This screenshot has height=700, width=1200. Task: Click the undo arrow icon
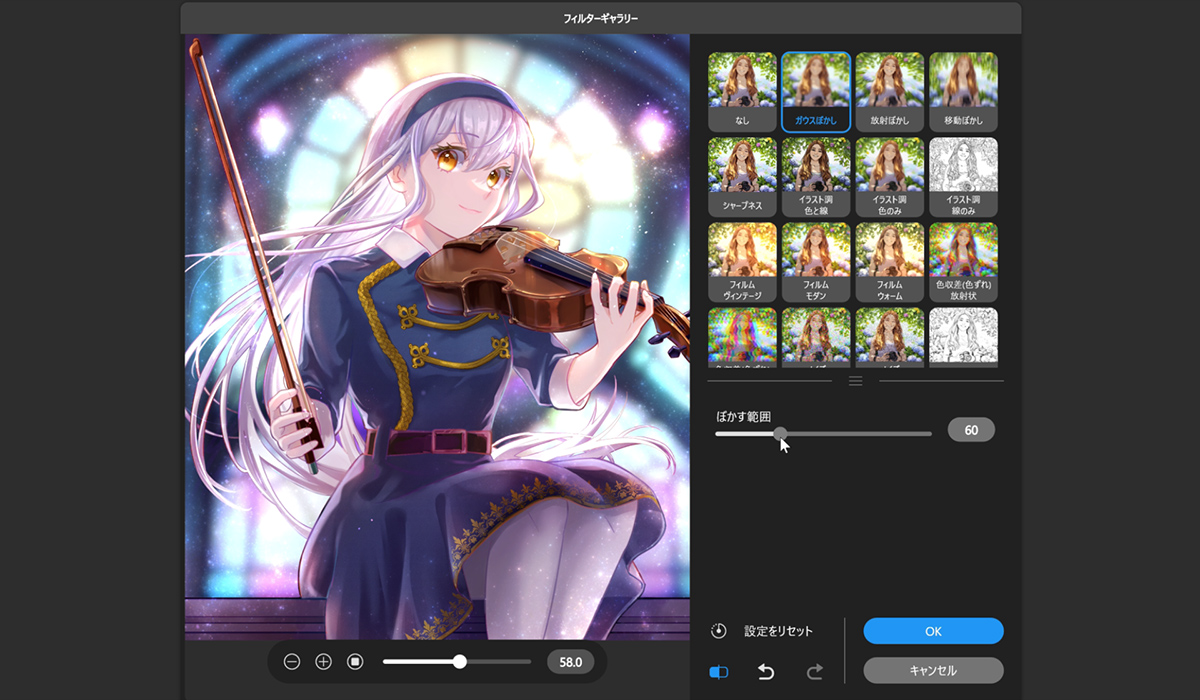coord(766,672)
